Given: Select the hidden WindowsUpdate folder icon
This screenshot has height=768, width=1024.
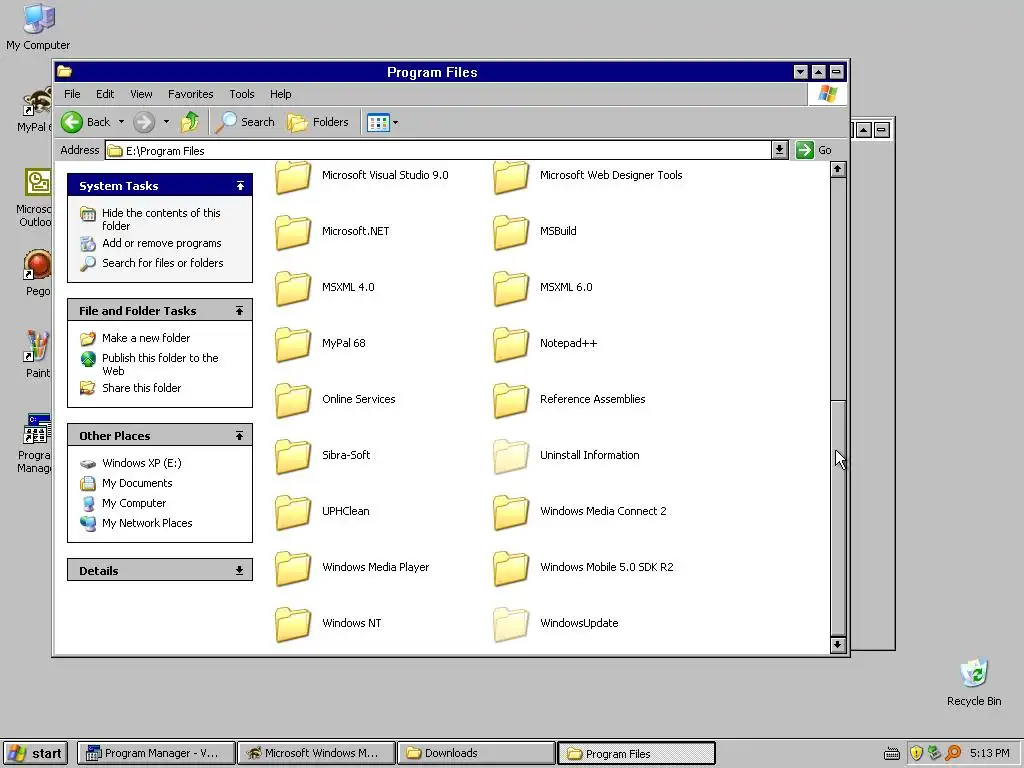Looking at the screenshot, I should 511,625.
